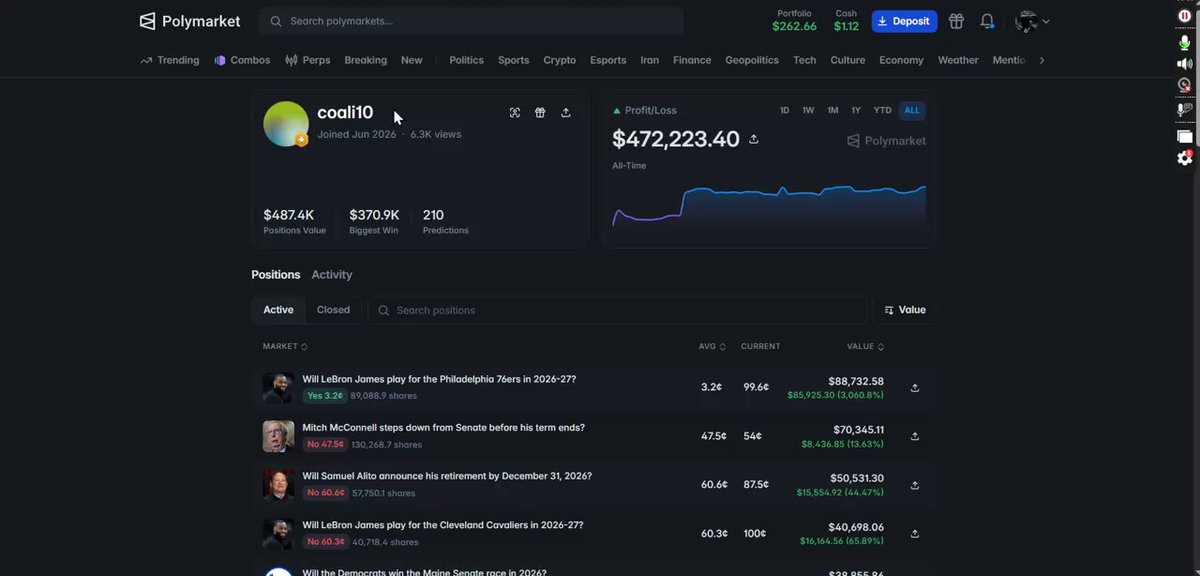Viewport: 1200px width, 576px height.
Task: Click the $370.9K Biggest Win stat
Action: coord(374,221)
